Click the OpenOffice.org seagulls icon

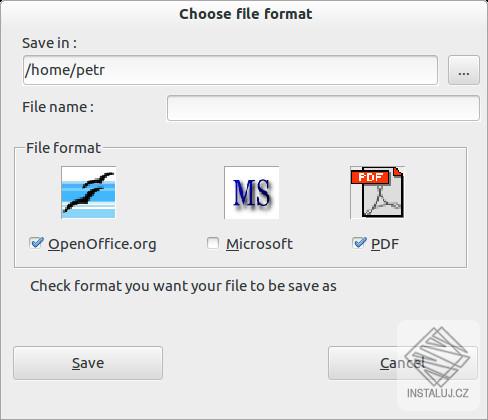[89, 193]
